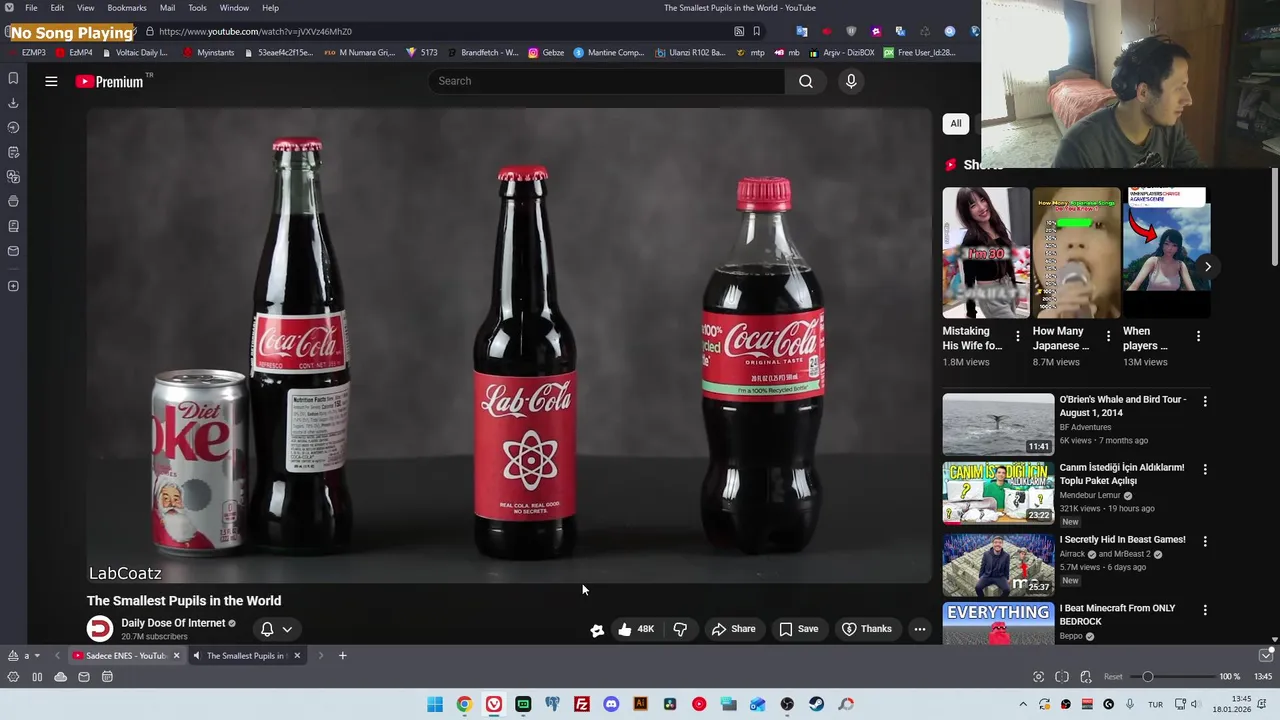Screen dimensions: 1280x720
Task: Open Daily Dose Of Internet channel avatar
Action: pyautogui.click(x=100, y=628)
